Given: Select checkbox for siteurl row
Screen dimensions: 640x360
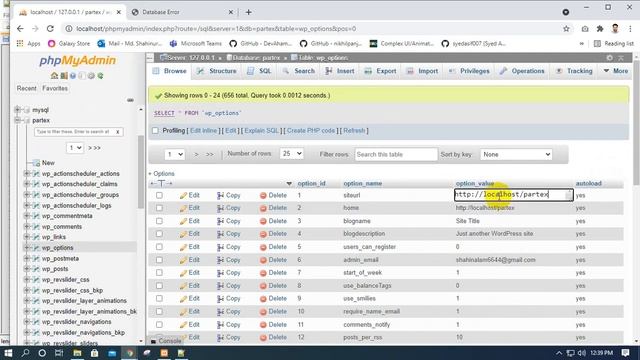Looking at the screenshot, I should coord(159,196).
